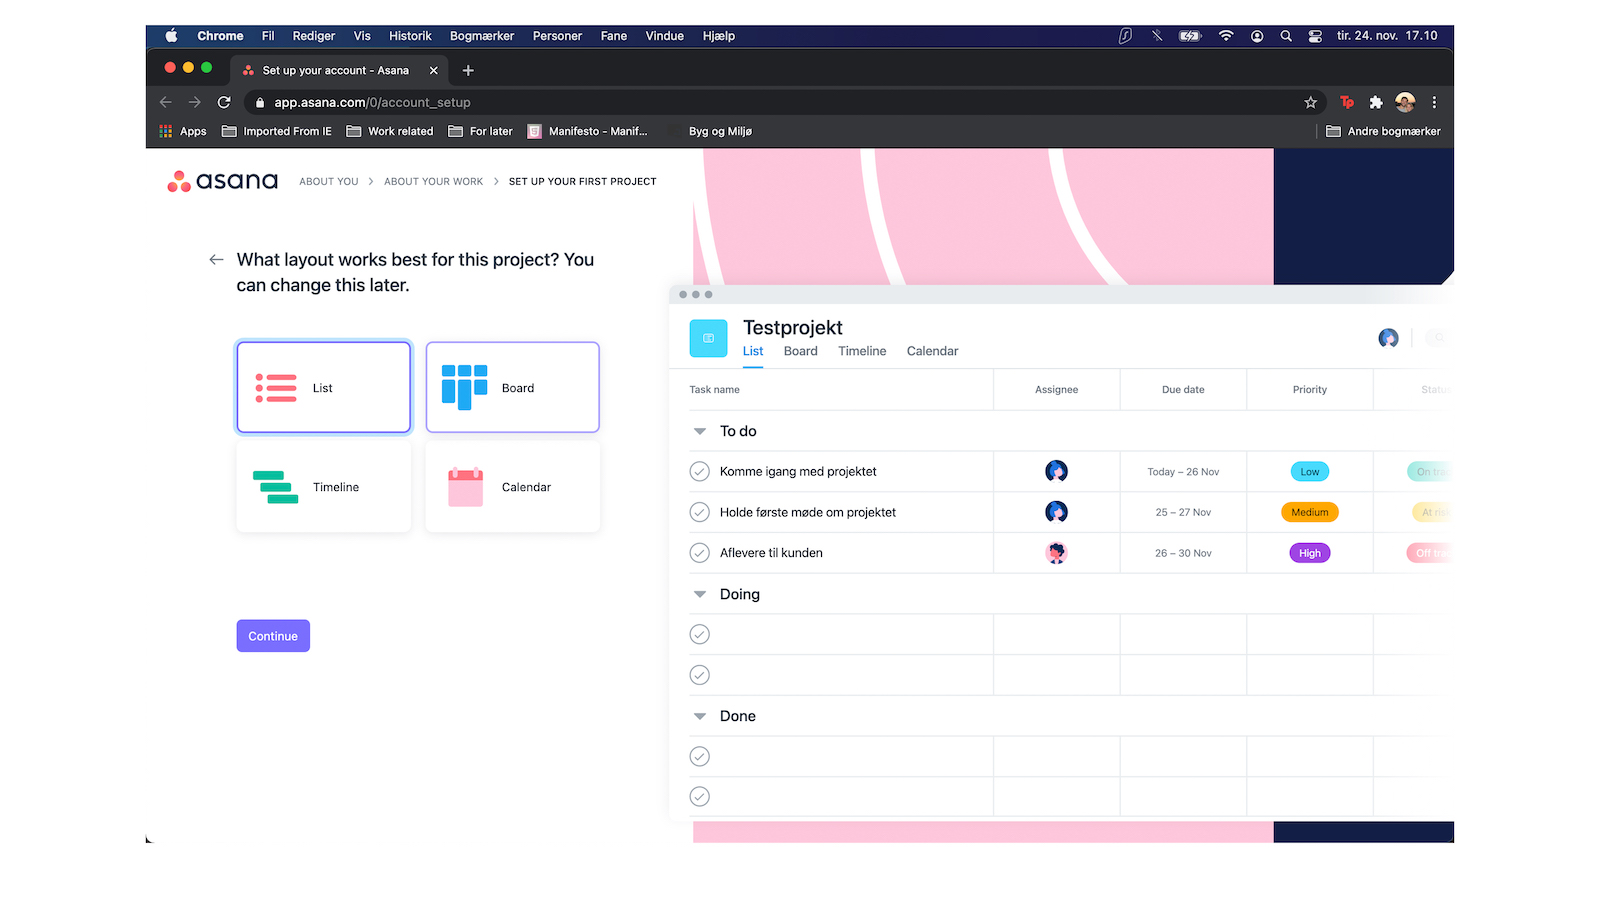The width and height of the screenshot is (1600, 900).
Task: Bookmark page with the star icon
Action: point(1310,102)
